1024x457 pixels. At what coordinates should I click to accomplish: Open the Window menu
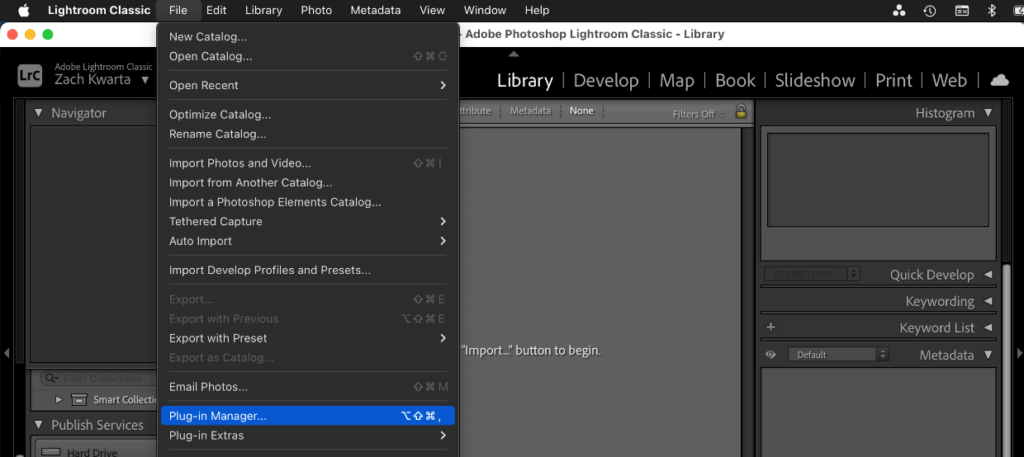pos(485,10)
